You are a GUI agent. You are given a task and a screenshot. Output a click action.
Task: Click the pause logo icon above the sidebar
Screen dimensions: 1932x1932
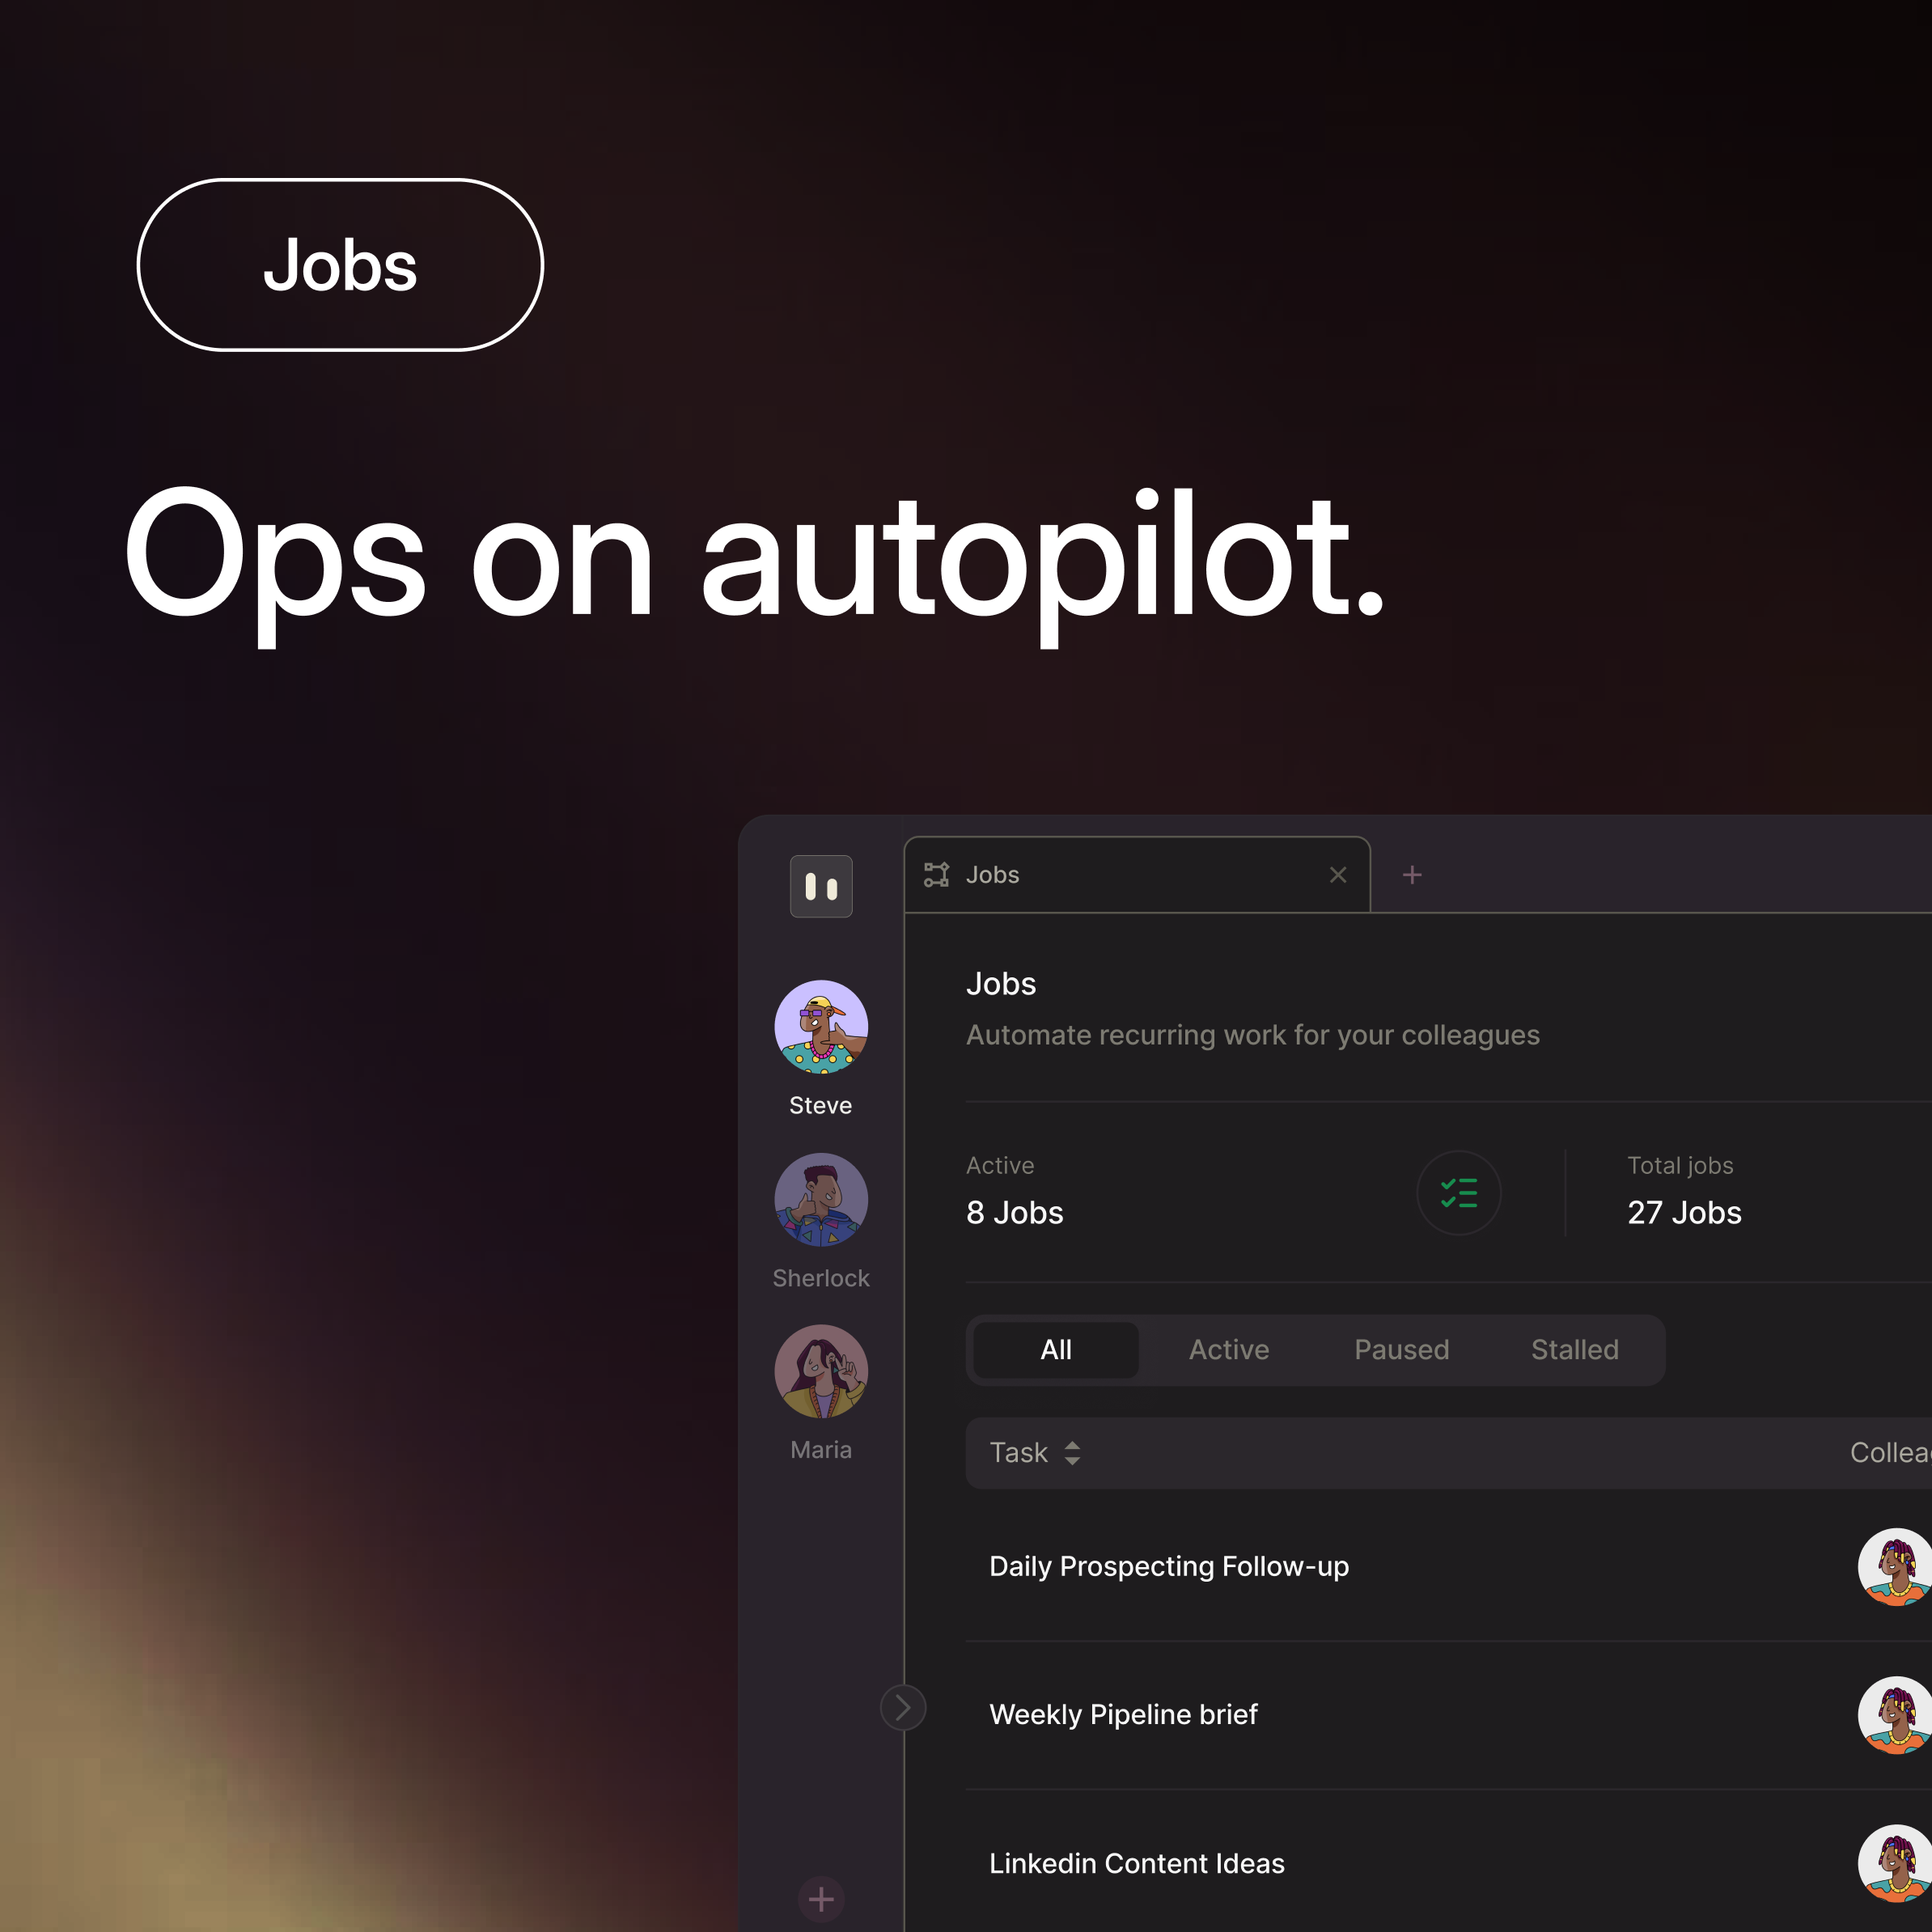point(820,886)
